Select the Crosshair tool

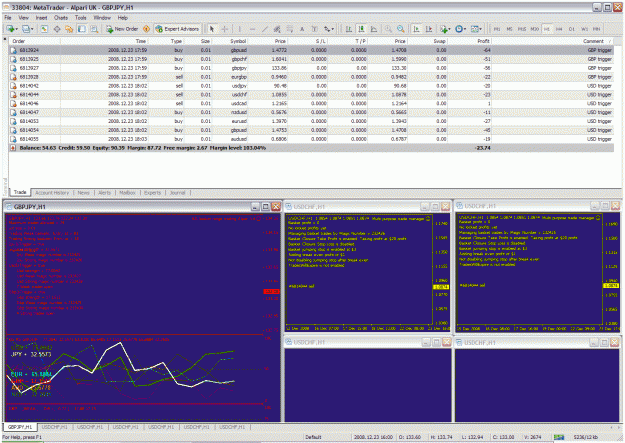224,29
